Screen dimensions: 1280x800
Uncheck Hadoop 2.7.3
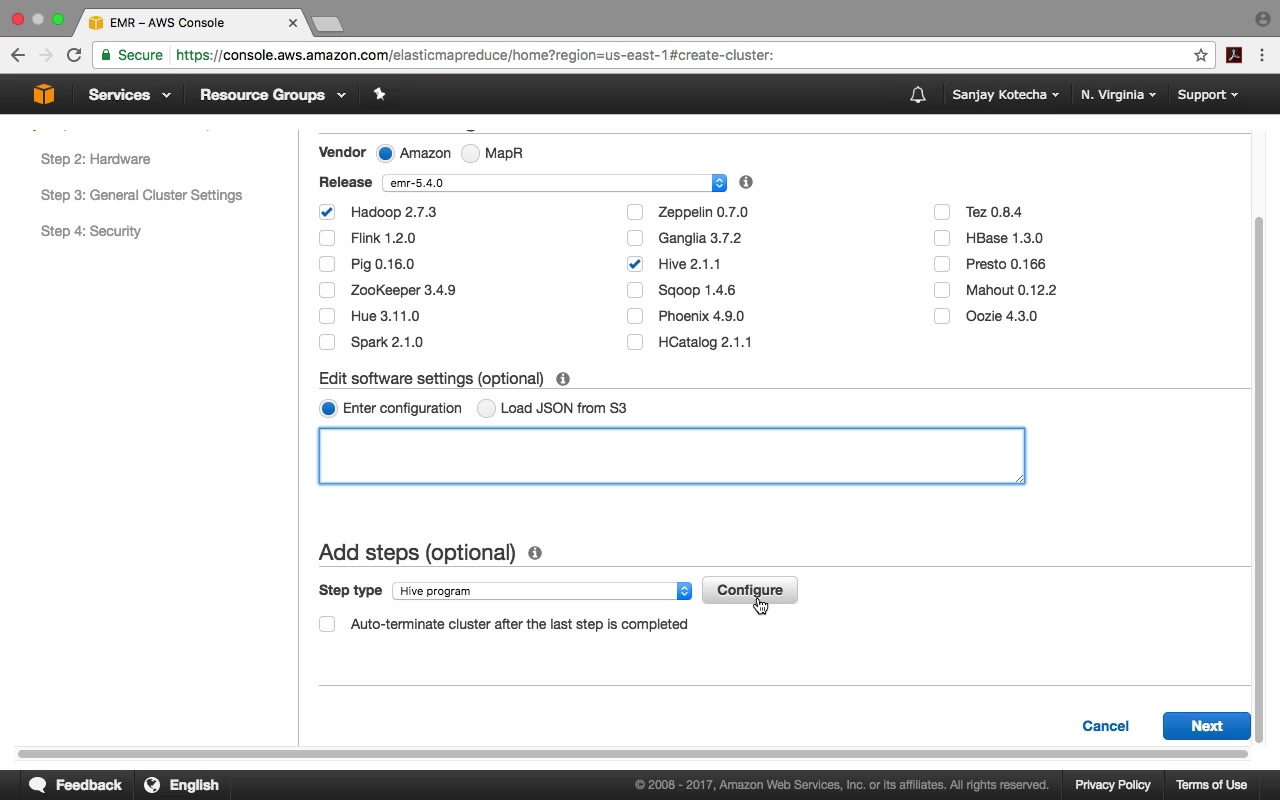tap(327, 212)
